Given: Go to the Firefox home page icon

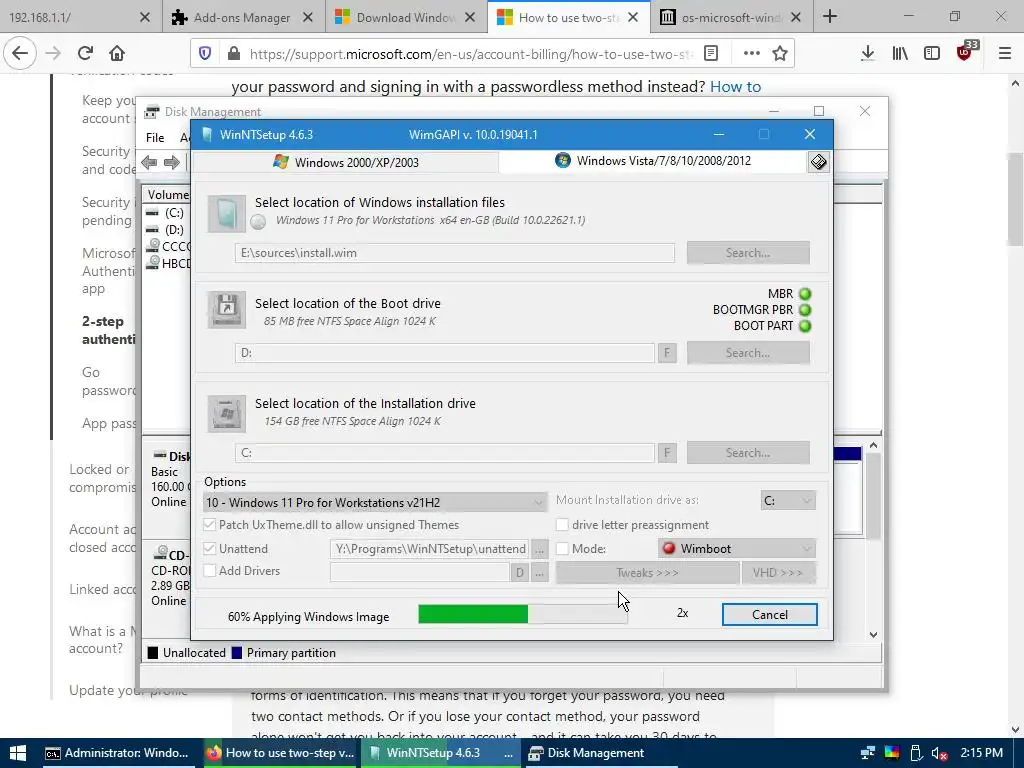Looking at the screenshot, I should [117, 54].
